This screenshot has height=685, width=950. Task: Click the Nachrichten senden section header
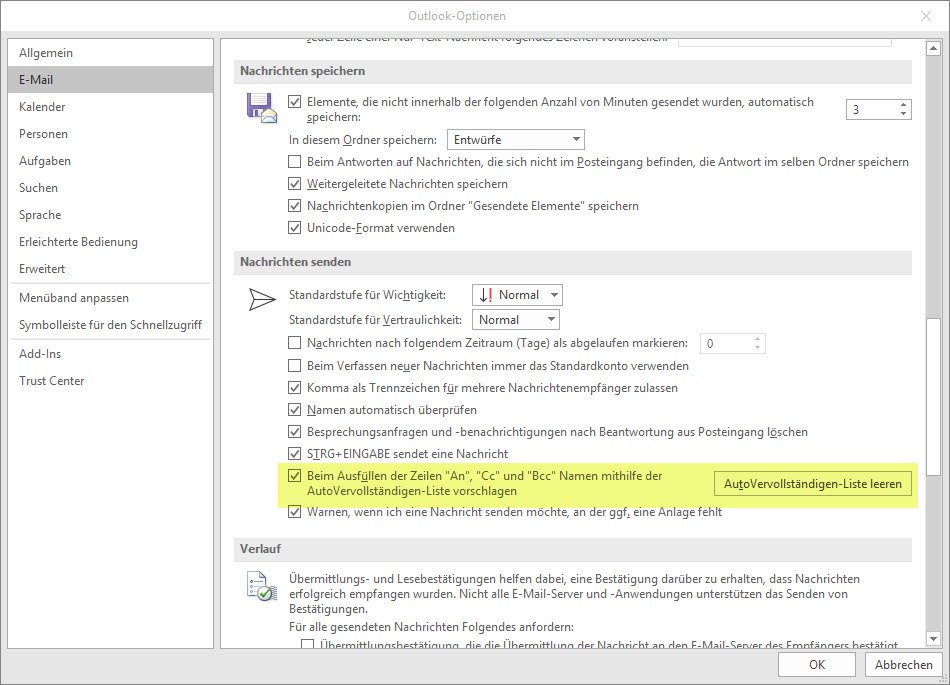(573, 262)
